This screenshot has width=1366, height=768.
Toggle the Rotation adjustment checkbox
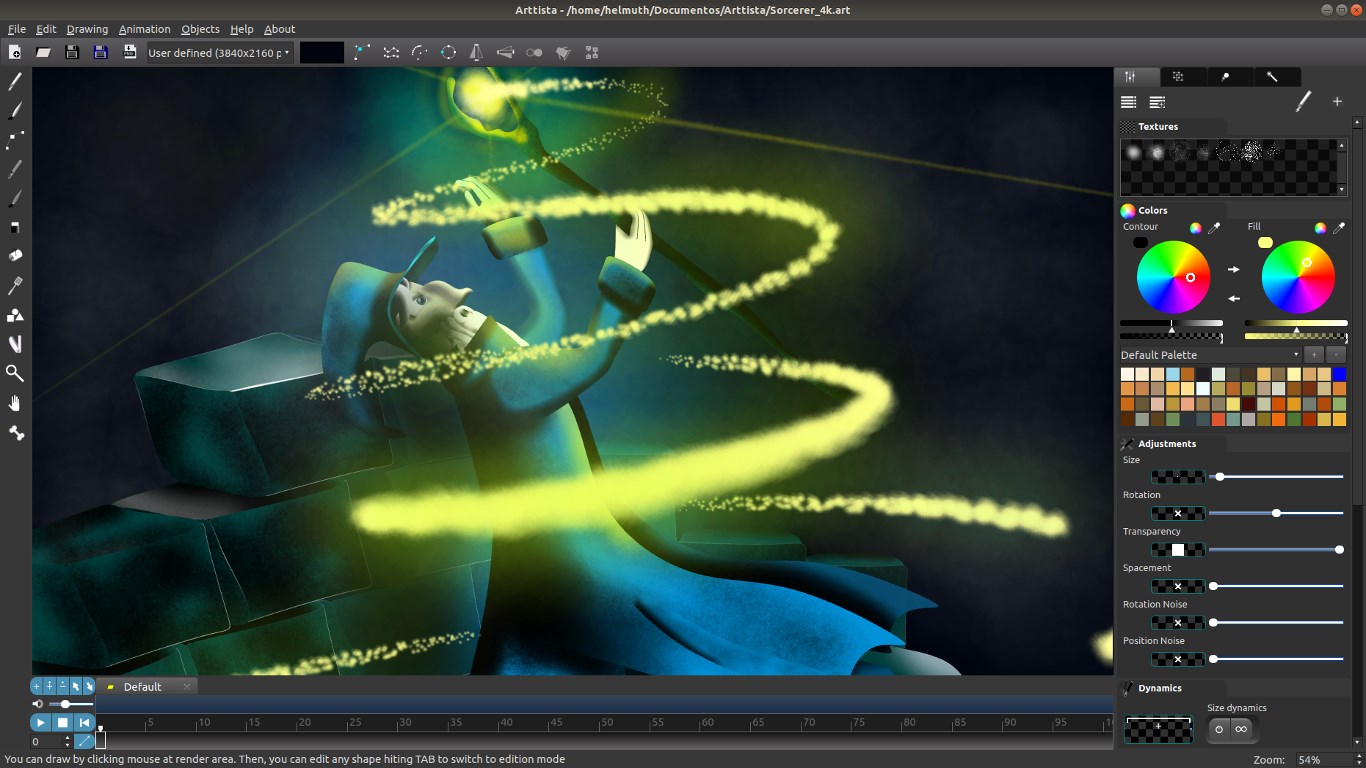pos(1177,513)
